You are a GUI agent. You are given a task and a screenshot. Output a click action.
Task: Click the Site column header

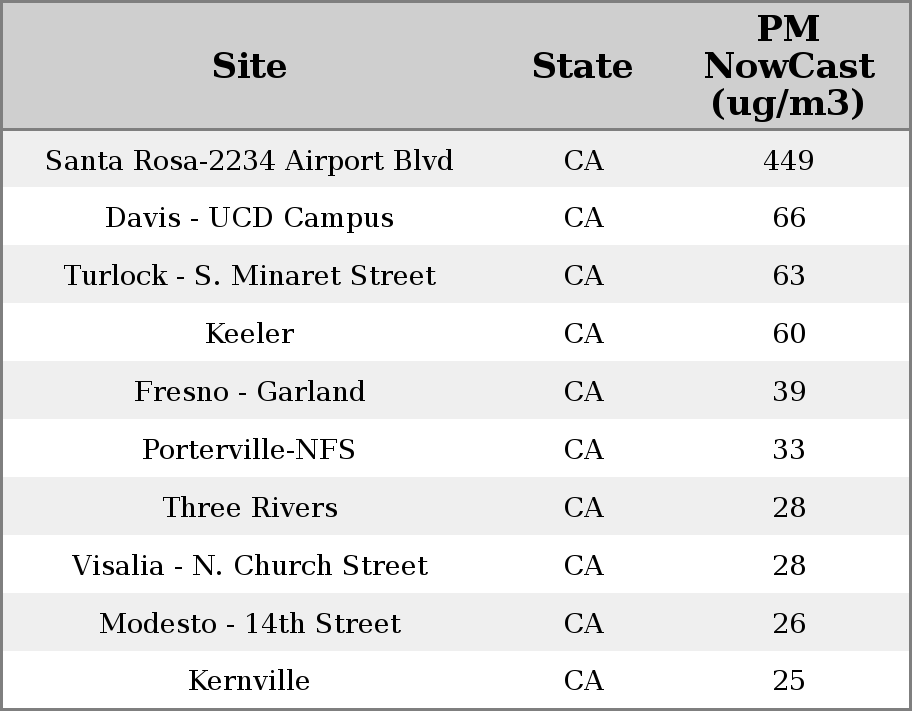[249, 66]
